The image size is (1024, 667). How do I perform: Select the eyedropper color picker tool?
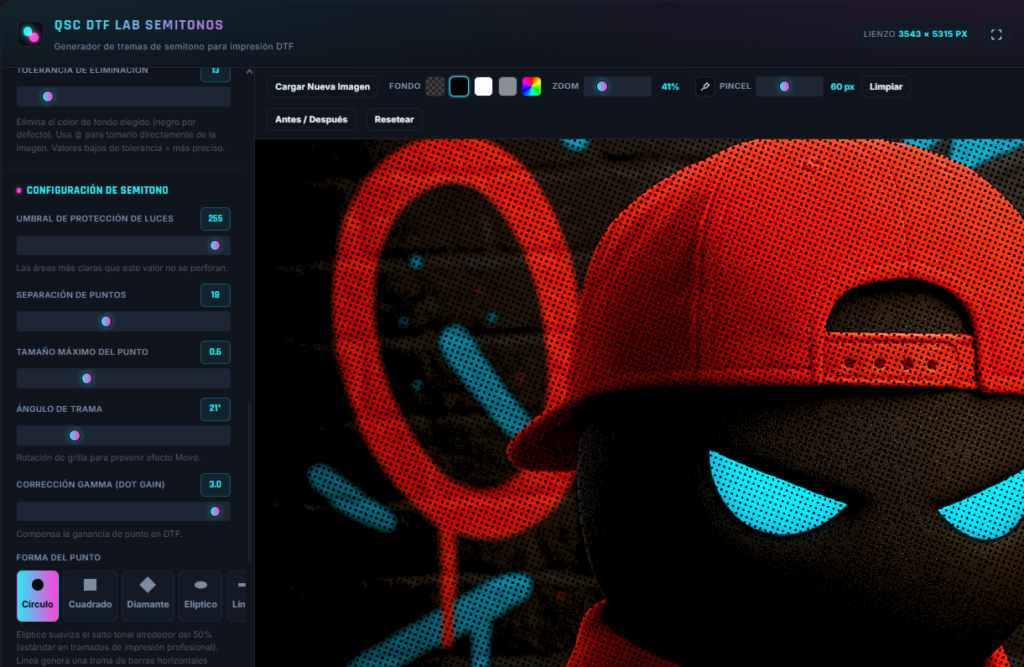coord(705,86)
